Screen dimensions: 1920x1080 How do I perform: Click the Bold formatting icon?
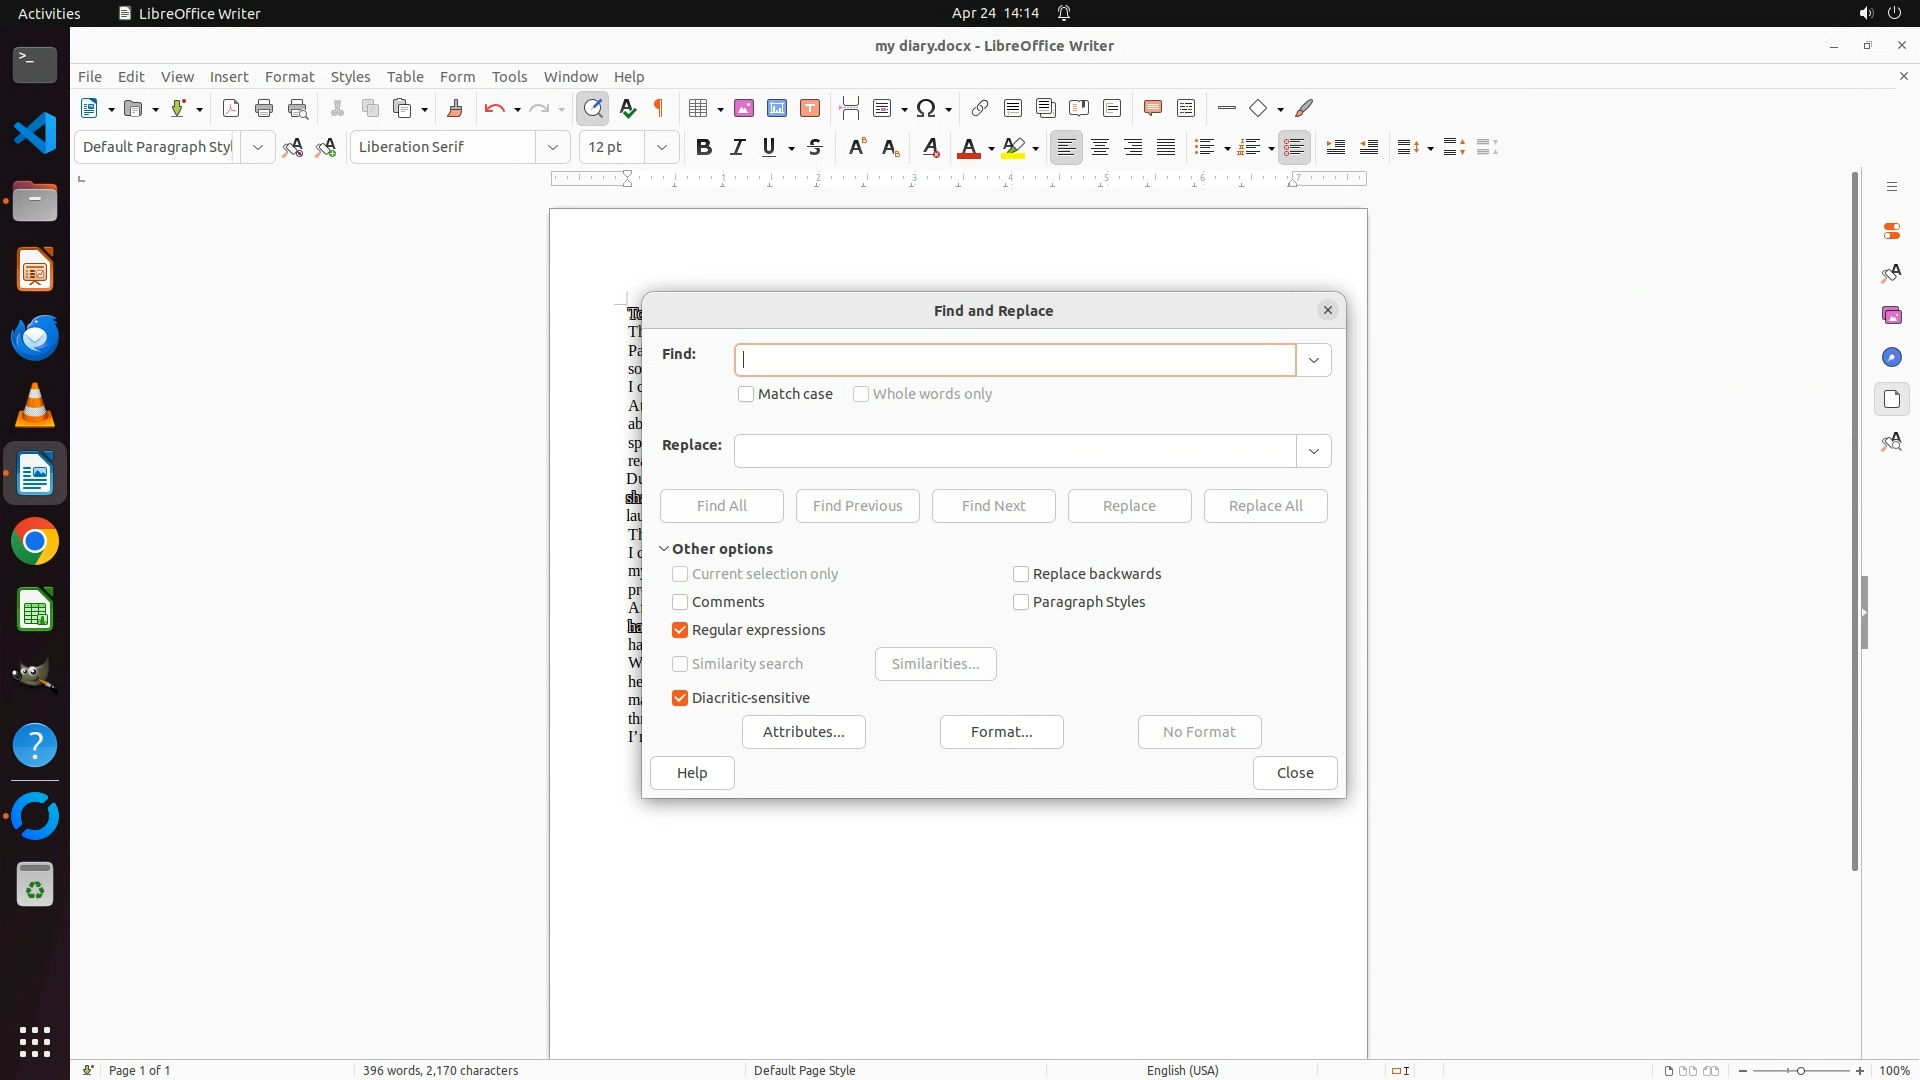[704, 147]
